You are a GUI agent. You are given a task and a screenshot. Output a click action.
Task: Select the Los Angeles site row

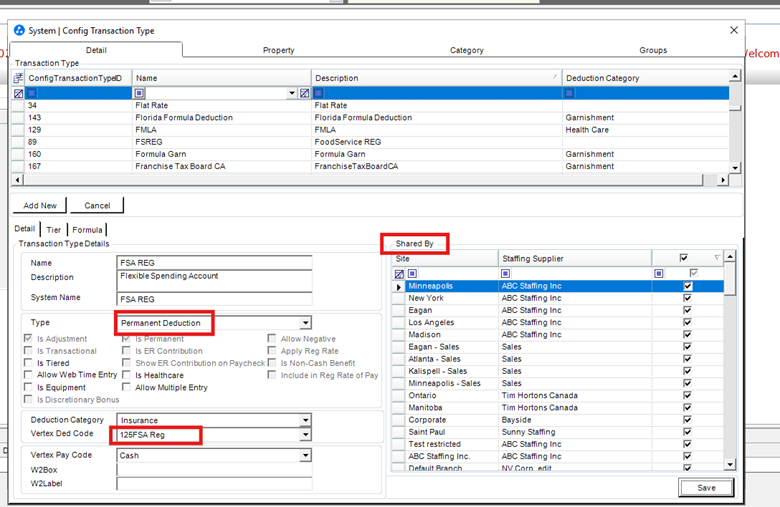[558, 322]
